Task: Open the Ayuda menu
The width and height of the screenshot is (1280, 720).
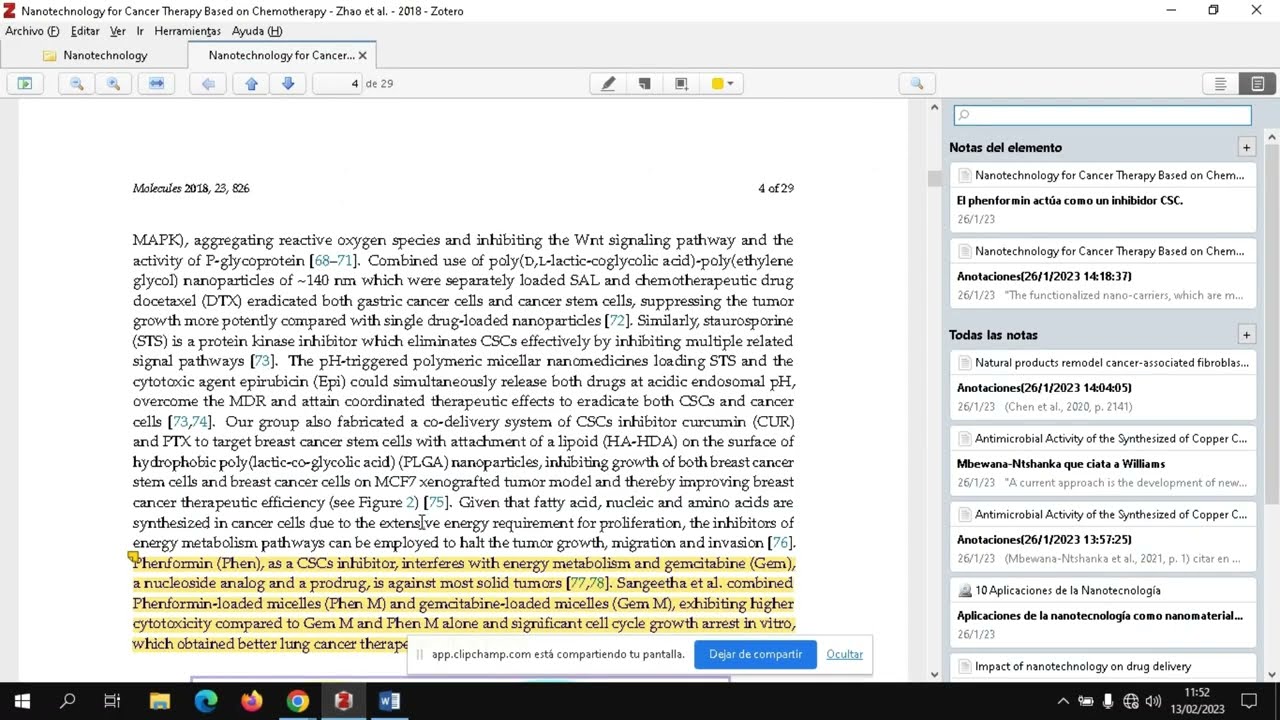Action: pos(257,31)
